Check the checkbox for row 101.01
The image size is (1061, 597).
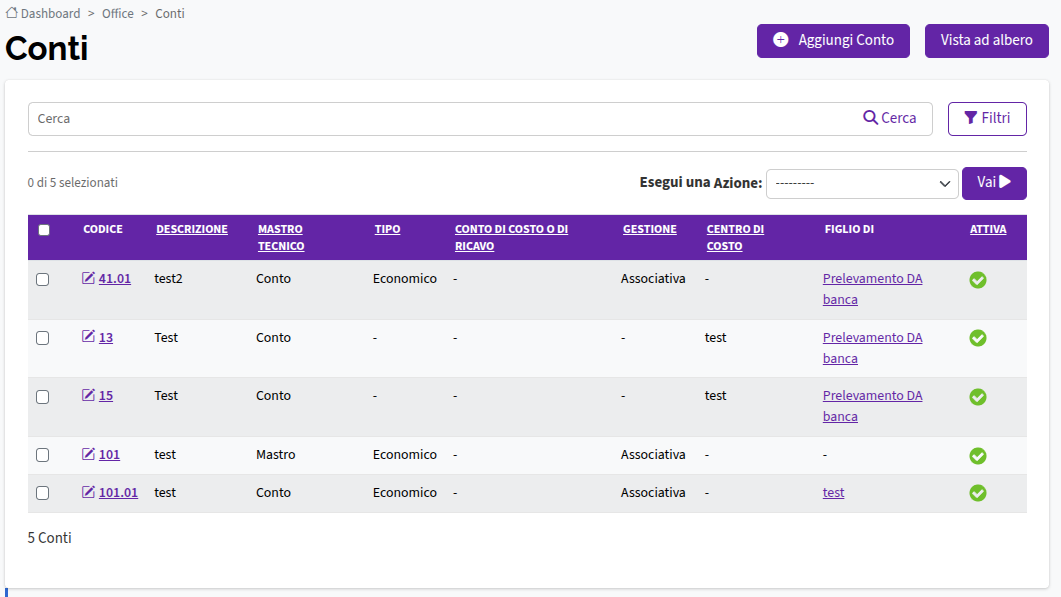[43, 493]
